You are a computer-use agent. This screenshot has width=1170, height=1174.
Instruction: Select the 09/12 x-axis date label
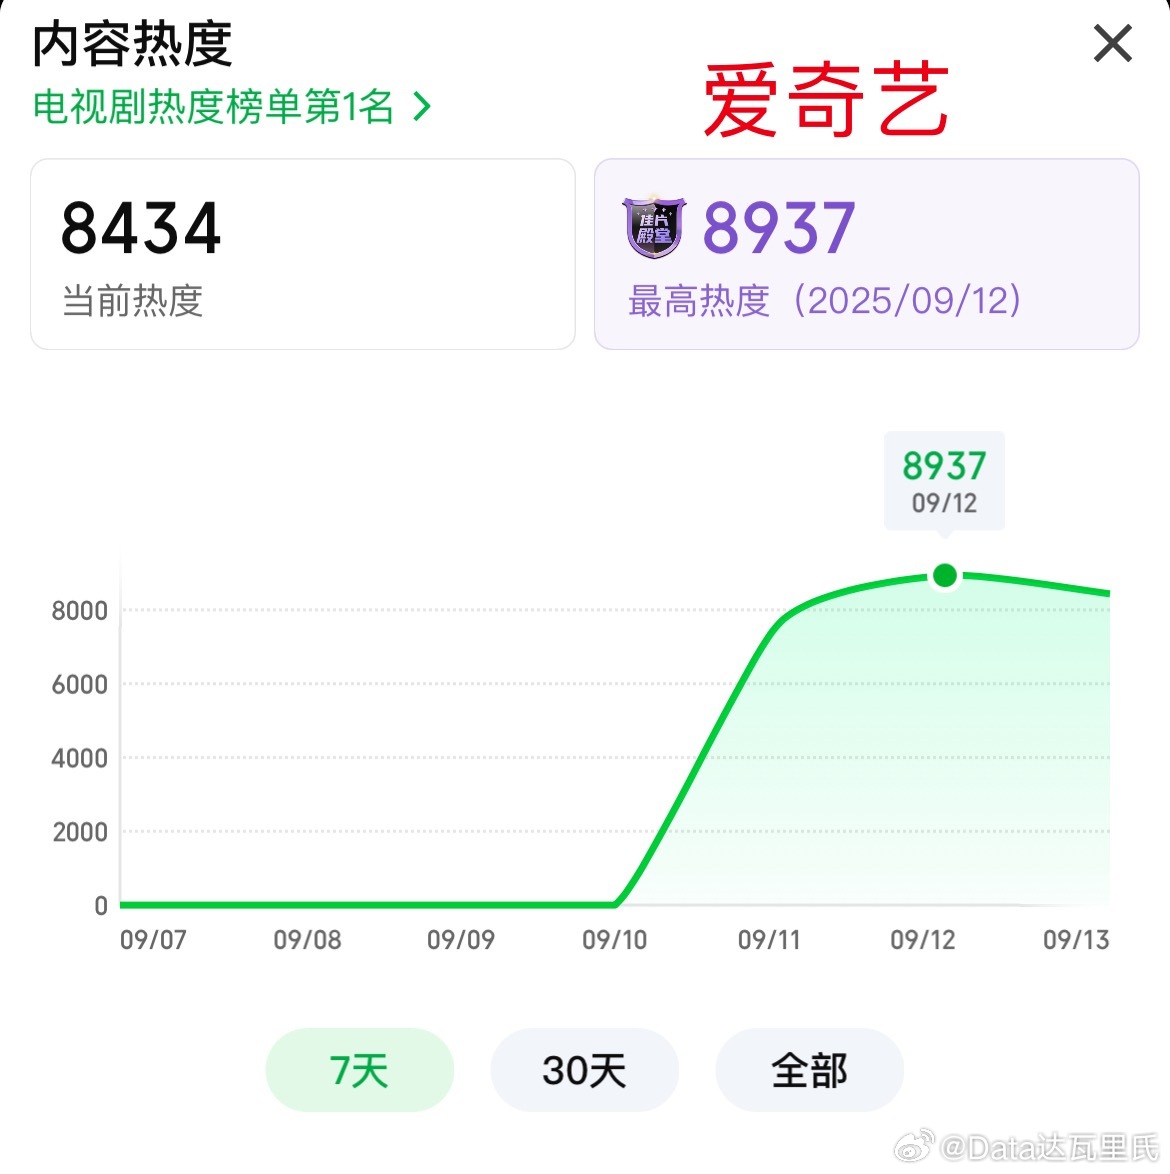tap(923, 940)
